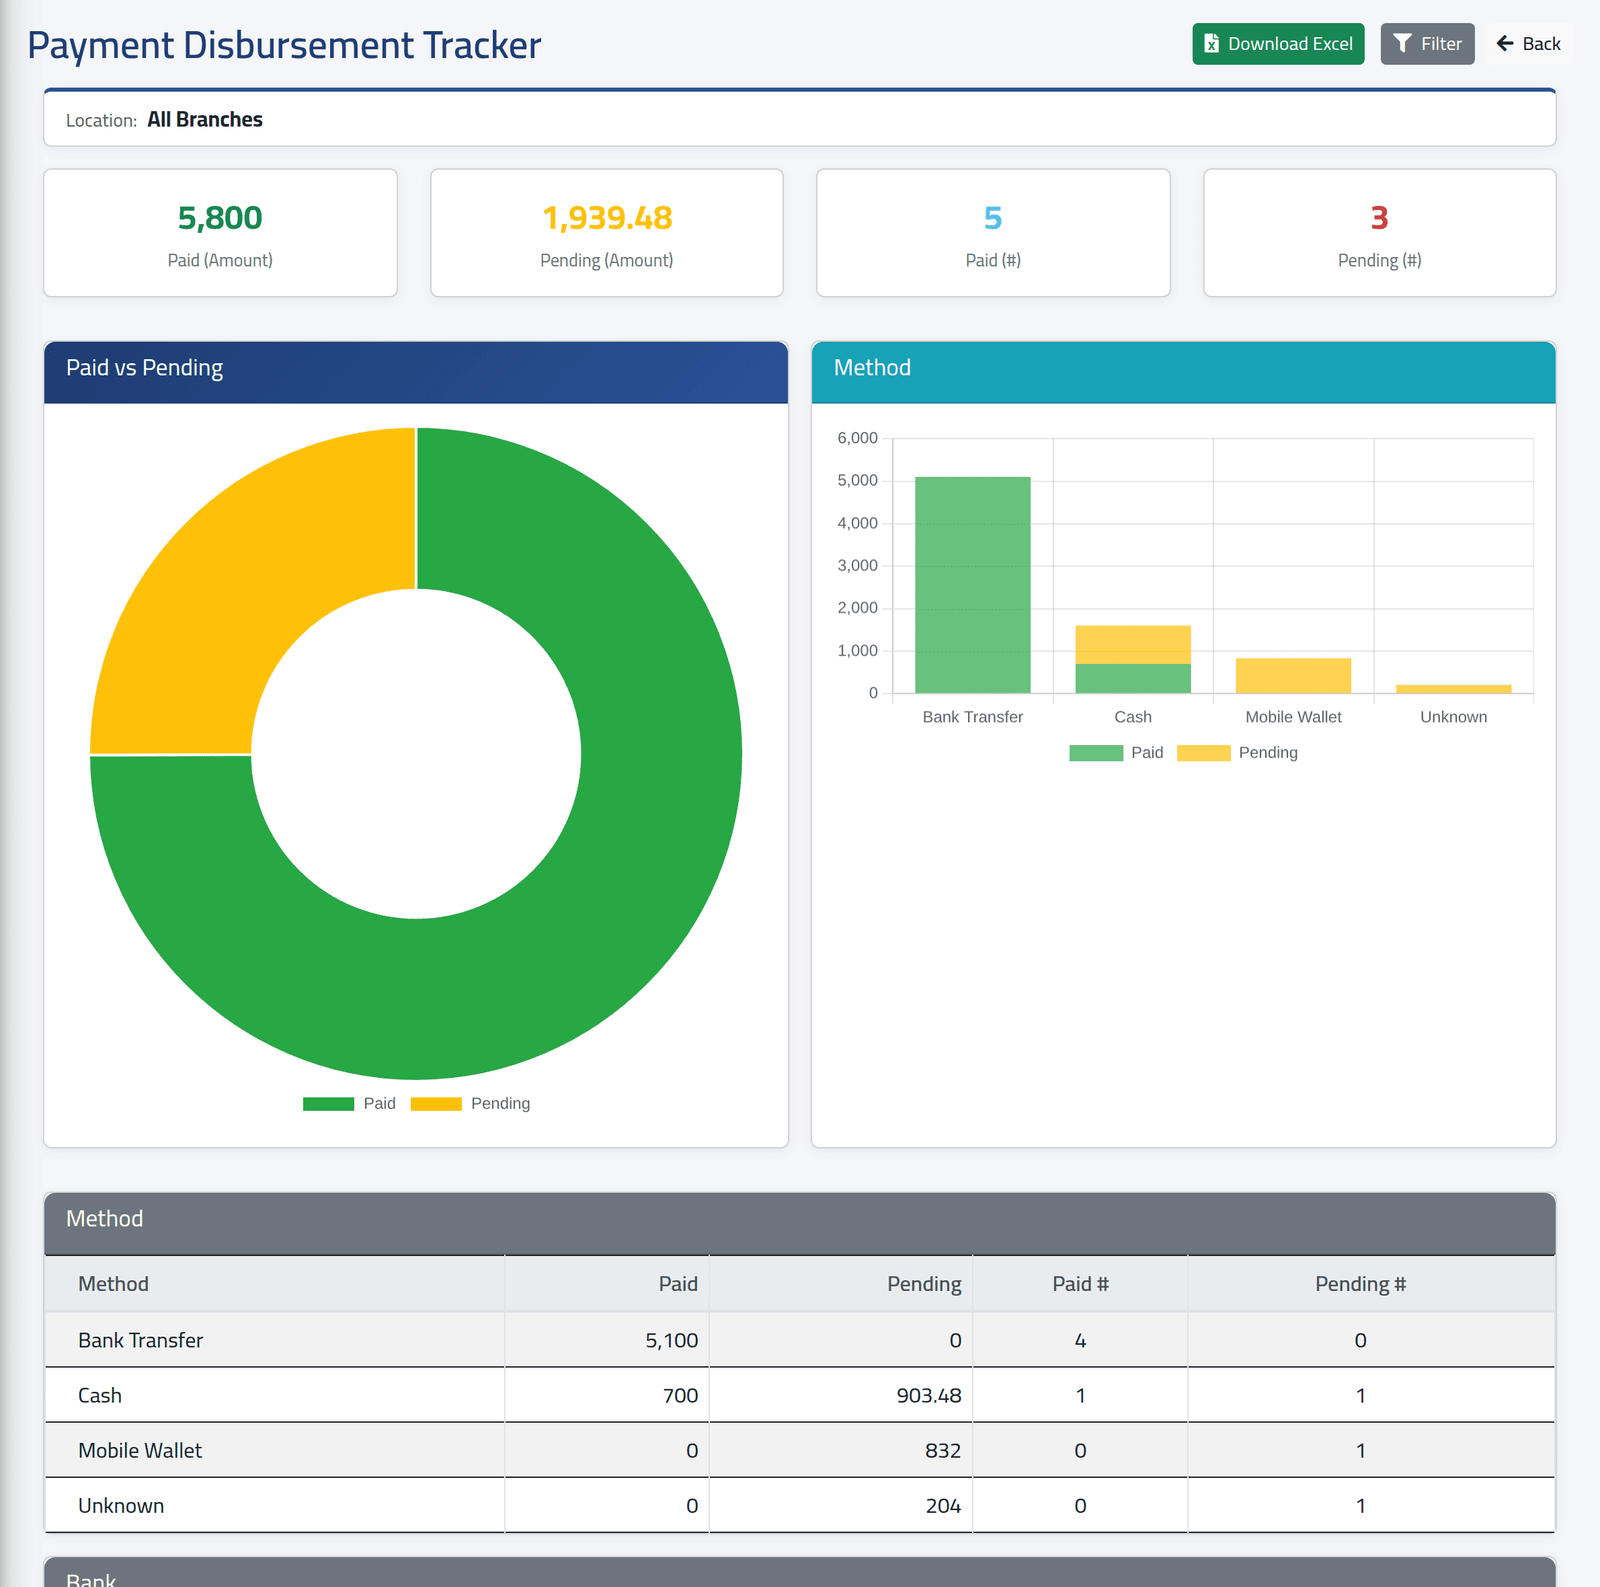
Task: Click the Bank Transfer axis label
Action: click(x=973, y=717)
